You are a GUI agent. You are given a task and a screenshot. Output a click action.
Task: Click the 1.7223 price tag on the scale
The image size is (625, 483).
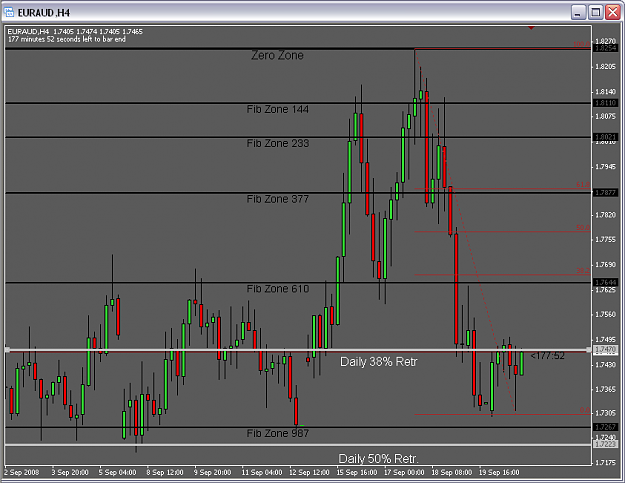(x=605, y=444)
